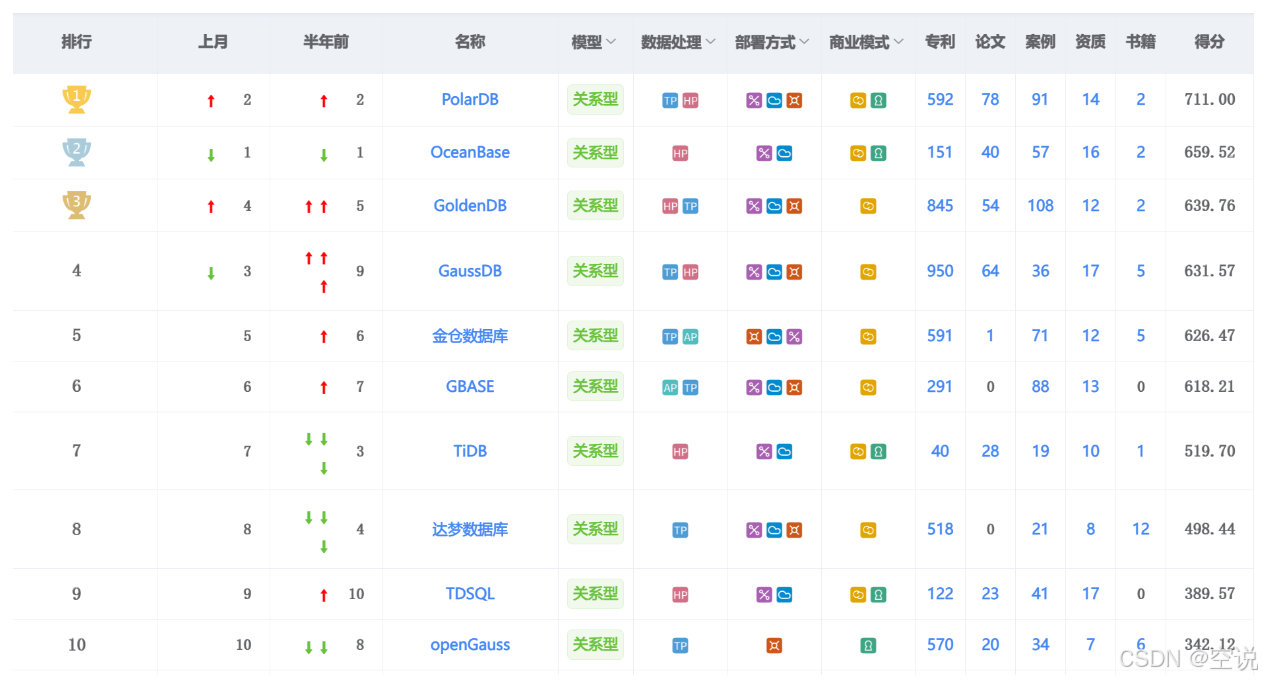Click the cloud icon in 达梦数据库 row
Viewport: 1262px width, 680px height.
(x=774, y=530)
